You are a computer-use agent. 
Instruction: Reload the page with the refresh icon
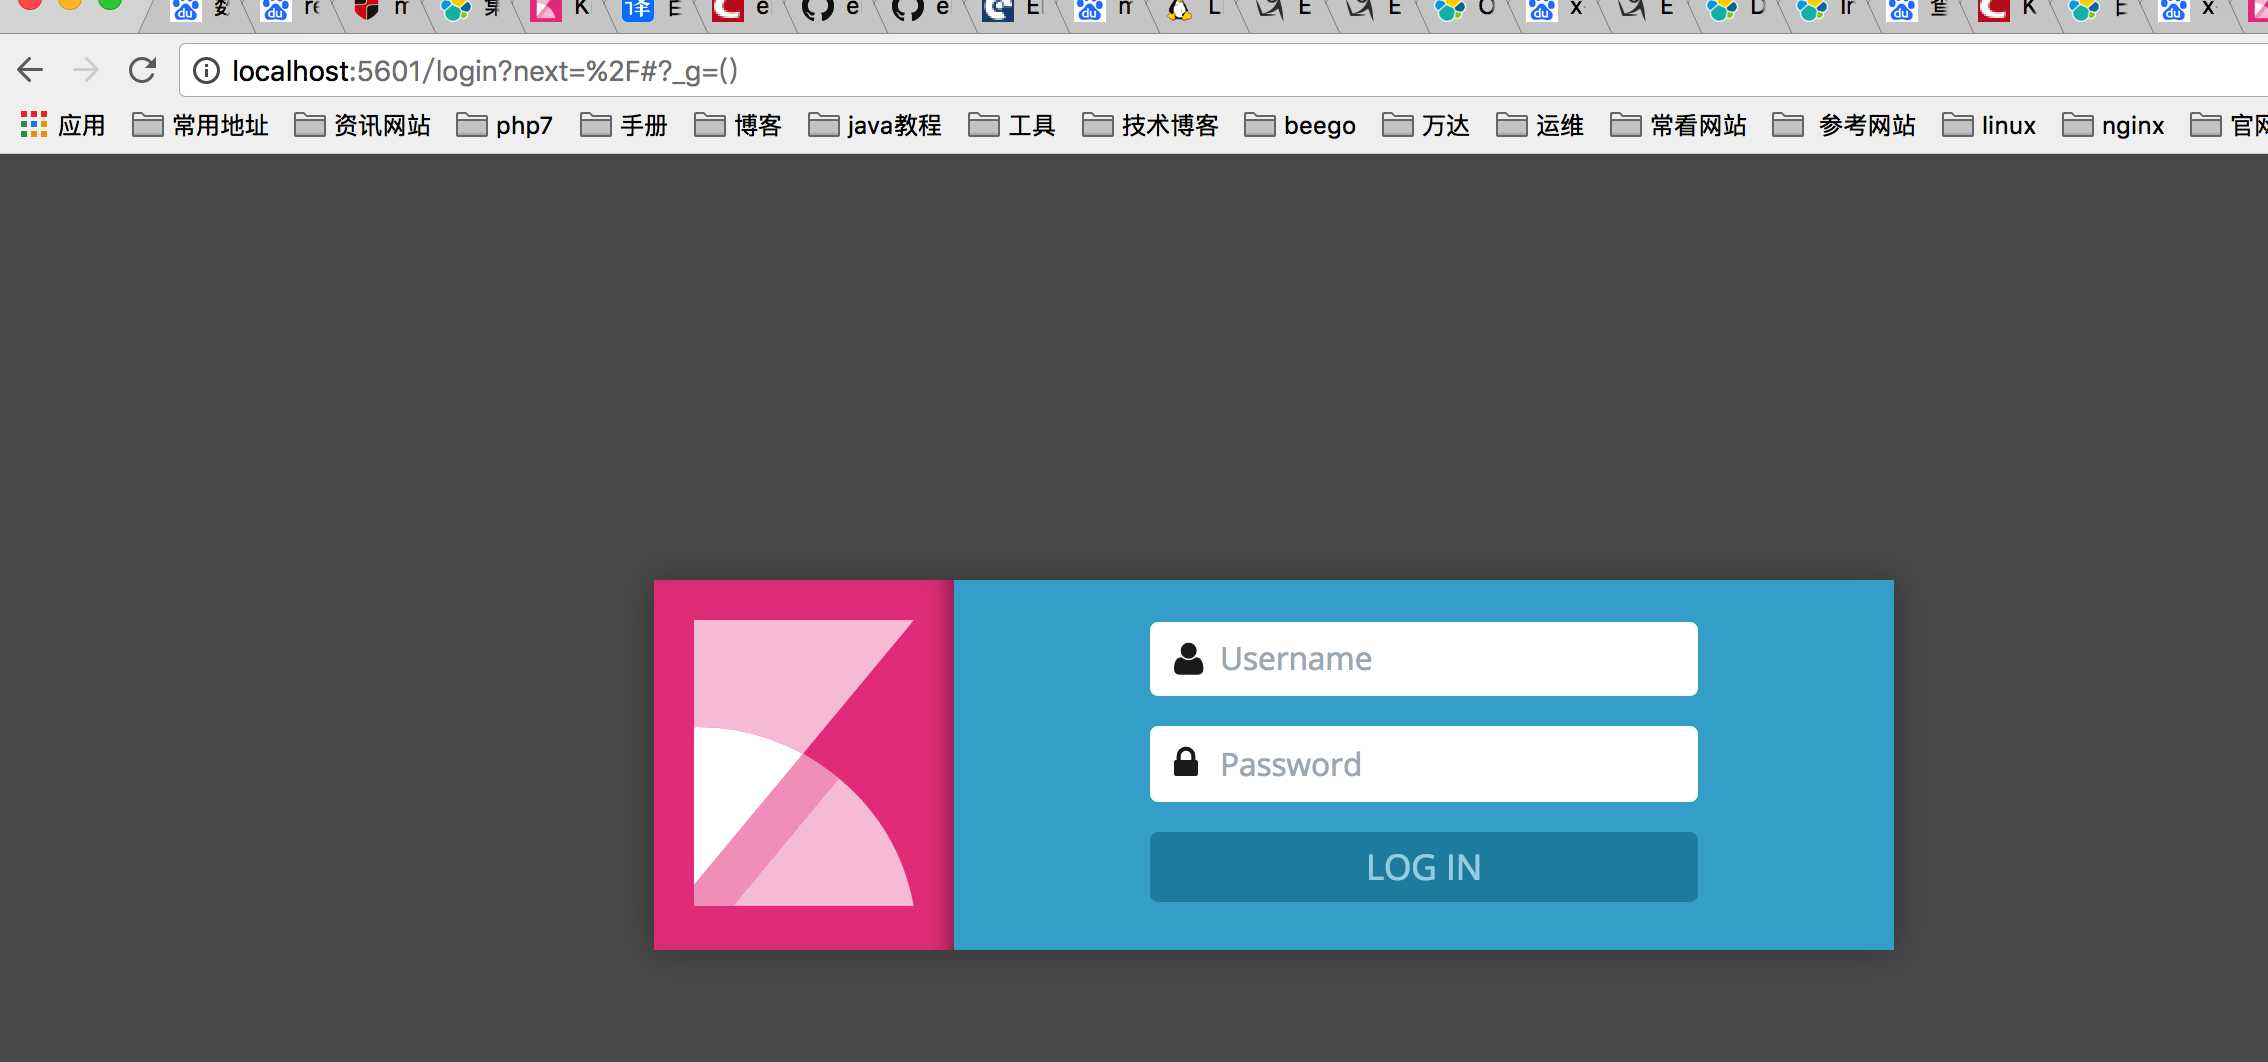pos(143,70)
